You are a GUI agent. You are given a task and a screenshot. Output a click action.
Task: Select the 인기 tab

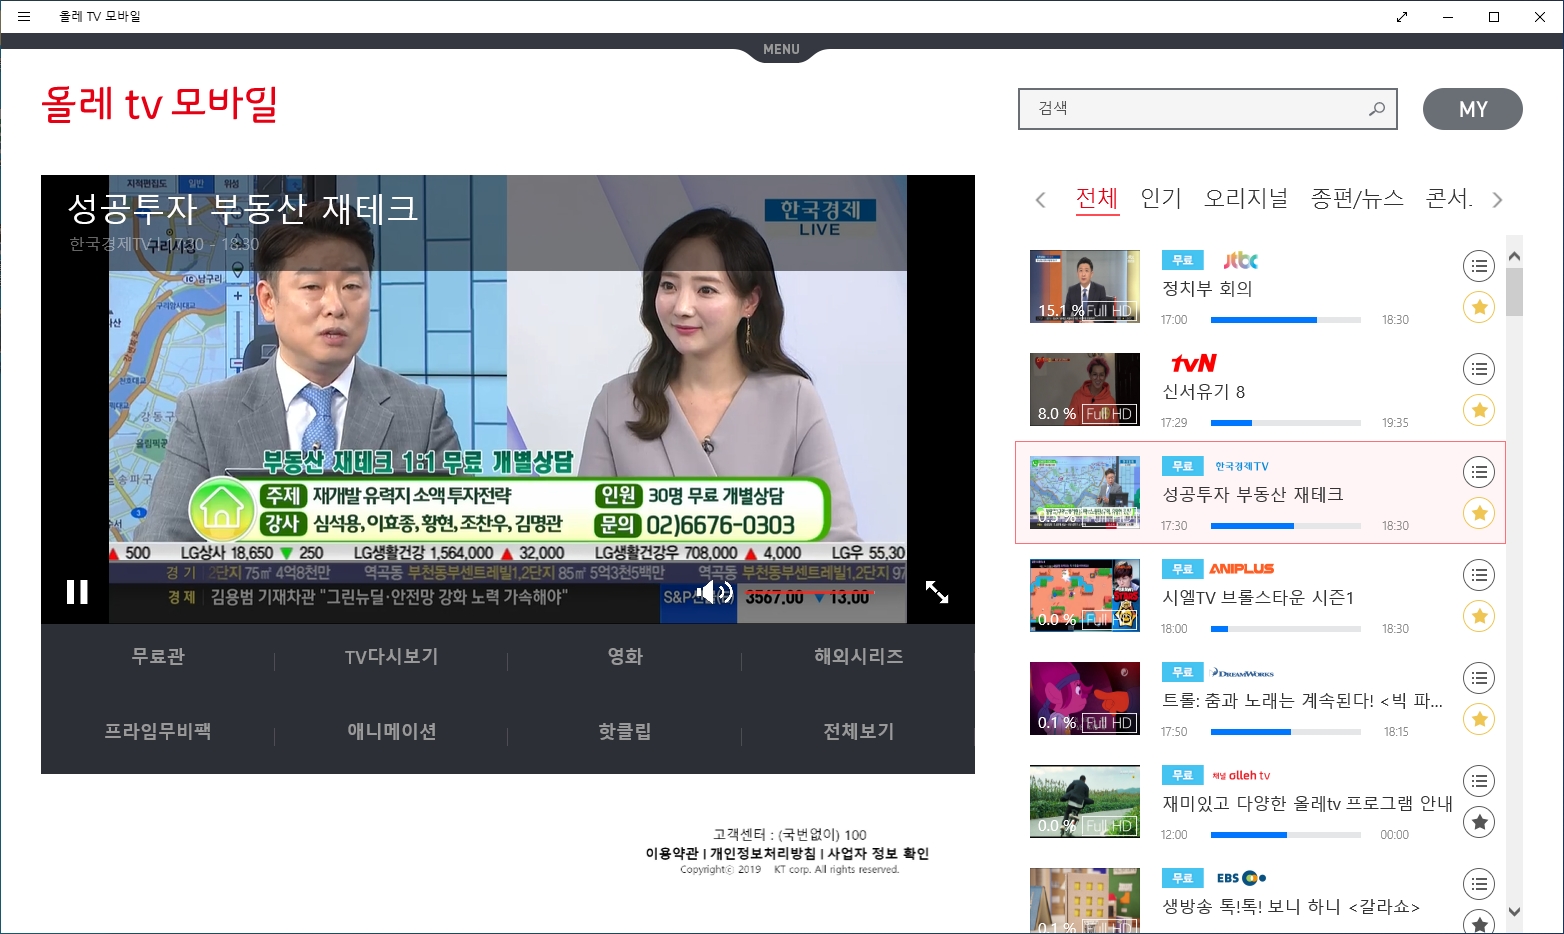(x=1161, y=198)
